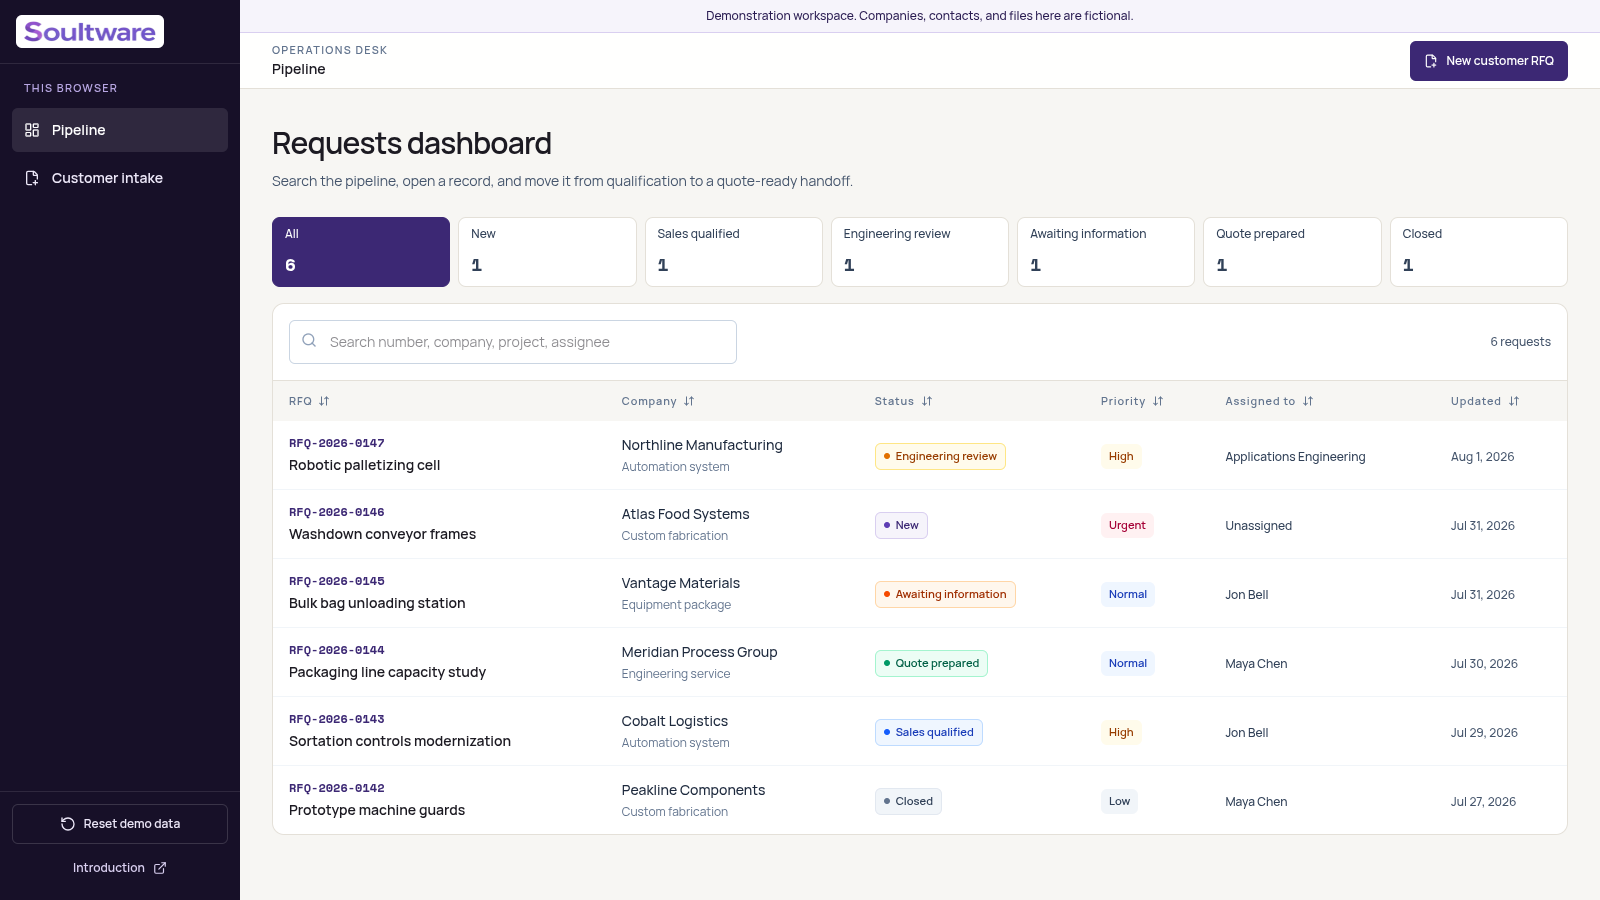The height and width of the screenshot is (900, 1600).
Task: Filter by Sales qualified tab
Action: (733, 252)
